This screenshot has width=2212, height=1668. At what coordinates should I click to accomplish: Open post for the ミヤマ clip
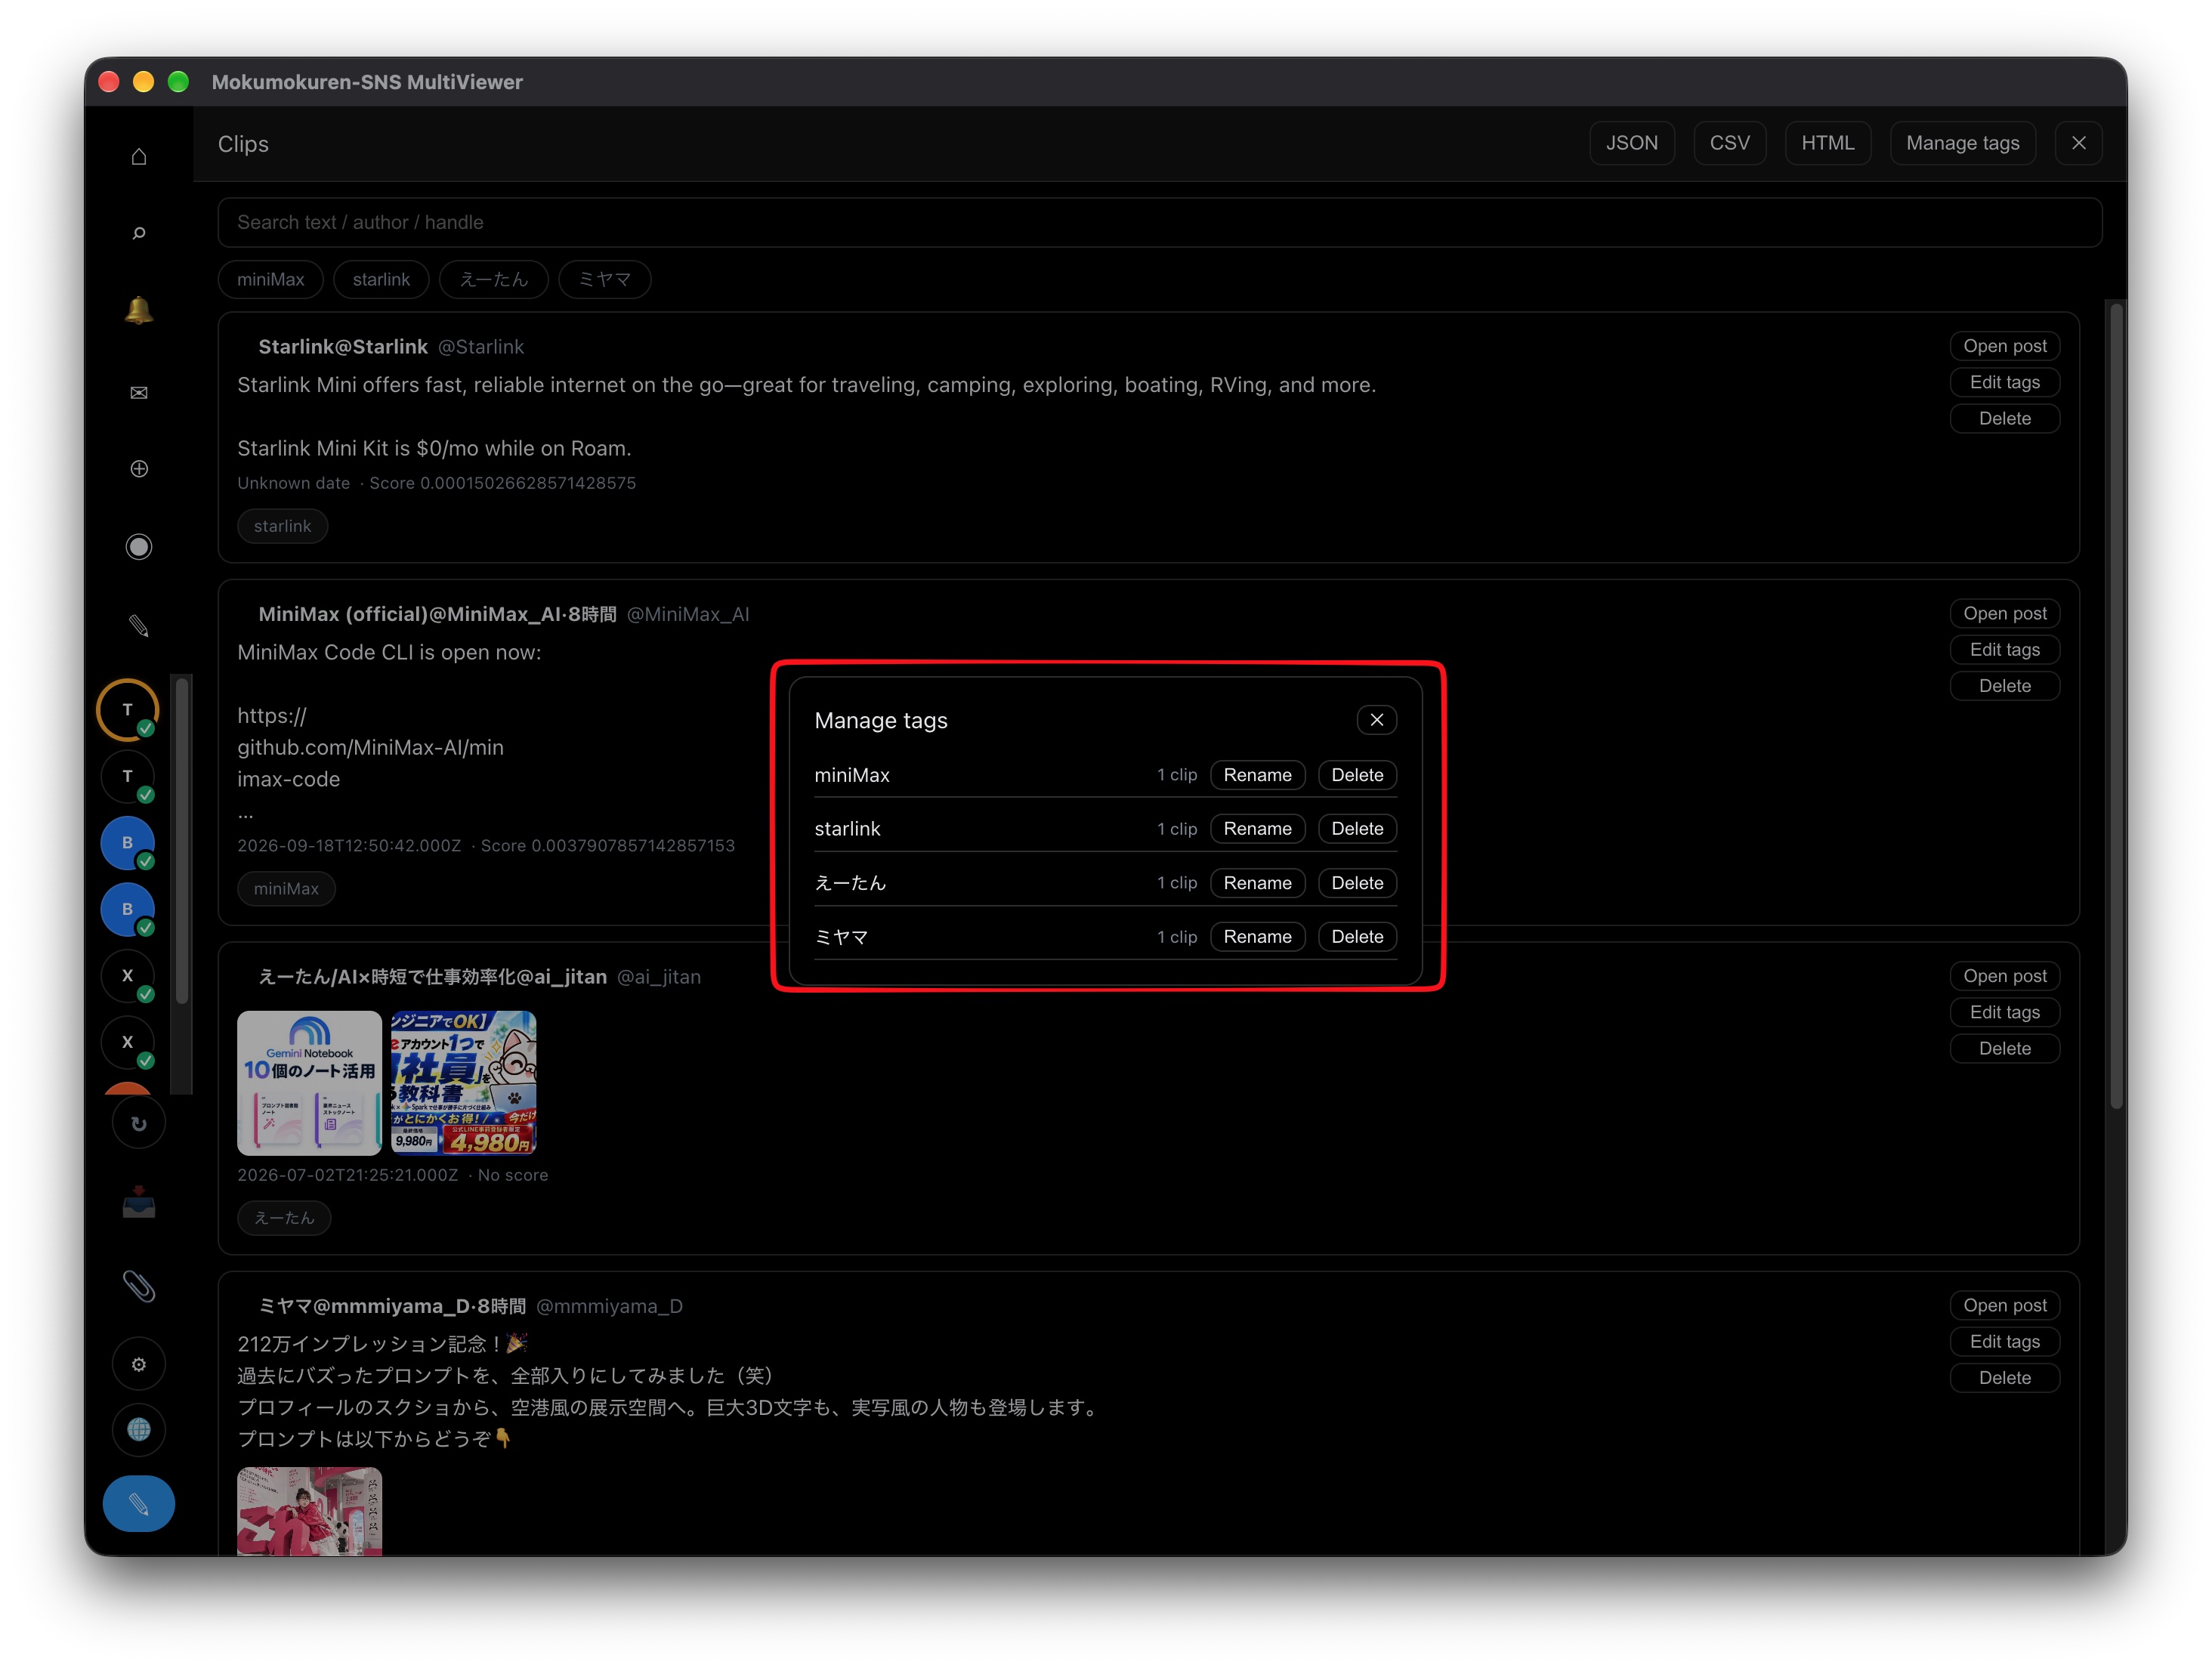pos(2004,1305)
